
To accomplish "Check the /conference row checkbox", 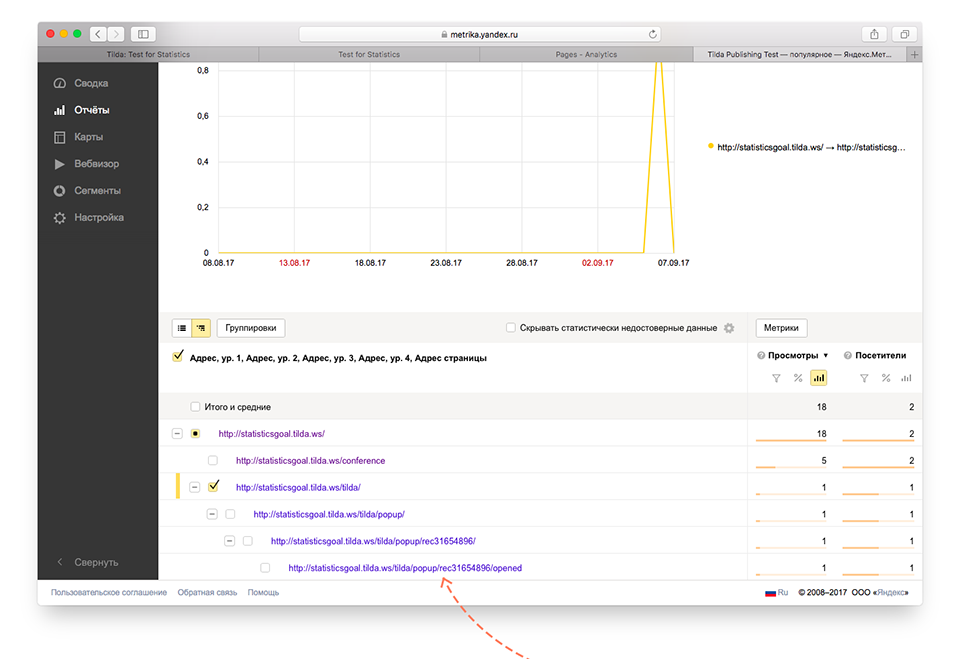I will (212, 461).
